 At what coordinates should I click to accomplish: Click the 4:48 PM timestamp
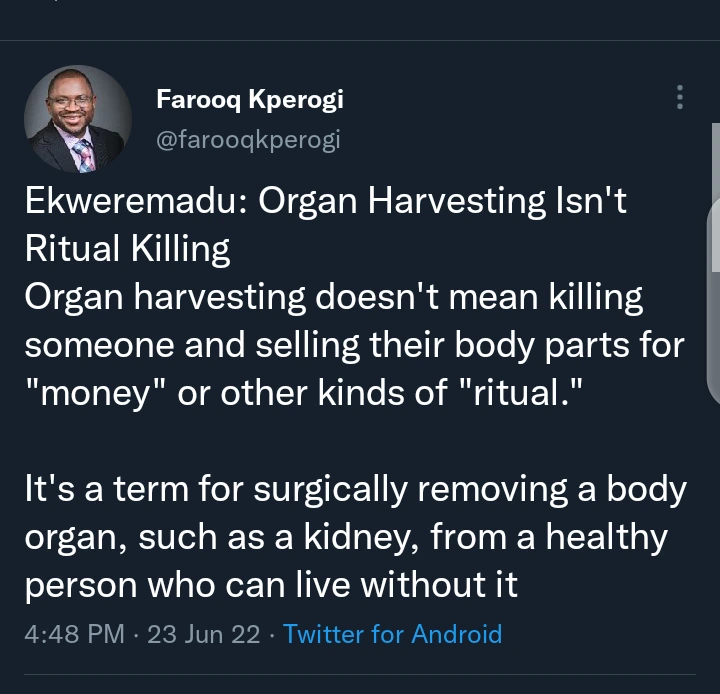(74, 634)
